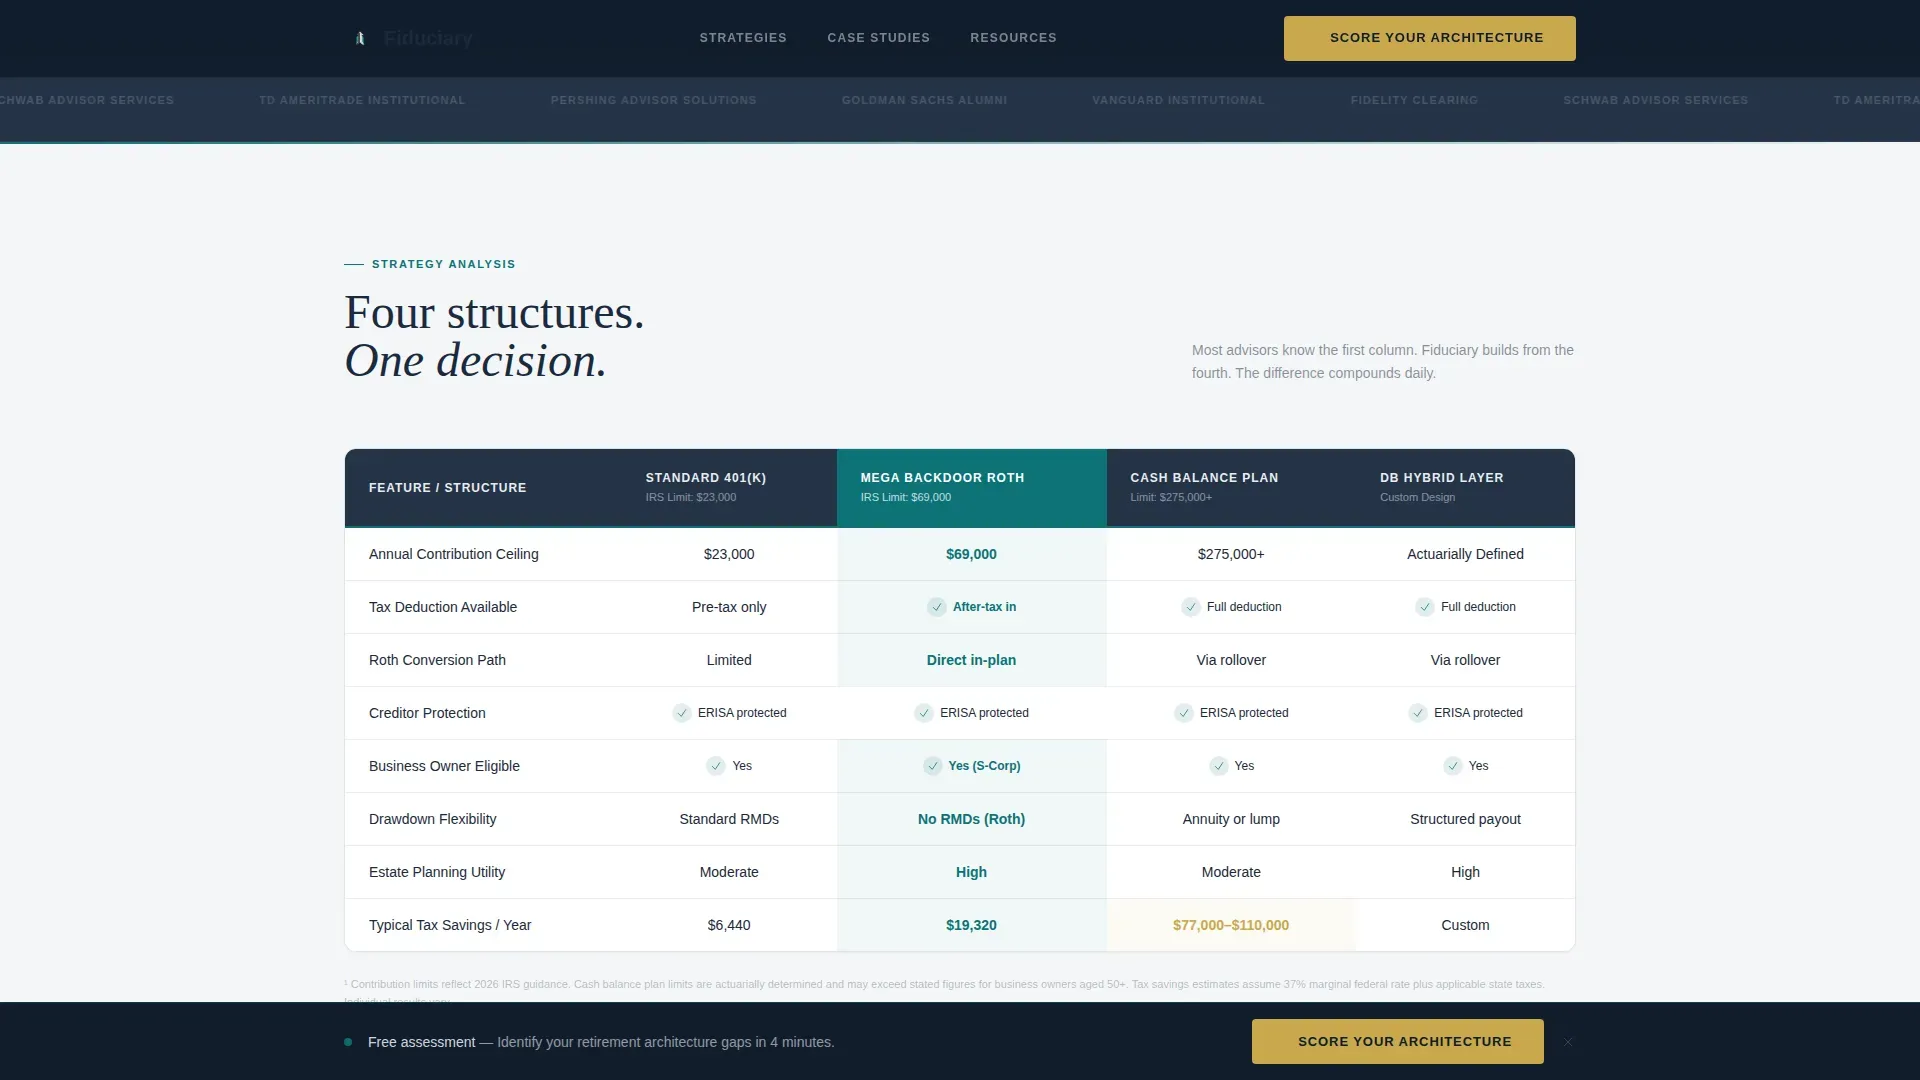
Task: Click the Actuarially Defined cell
Action: point(1465,554)
